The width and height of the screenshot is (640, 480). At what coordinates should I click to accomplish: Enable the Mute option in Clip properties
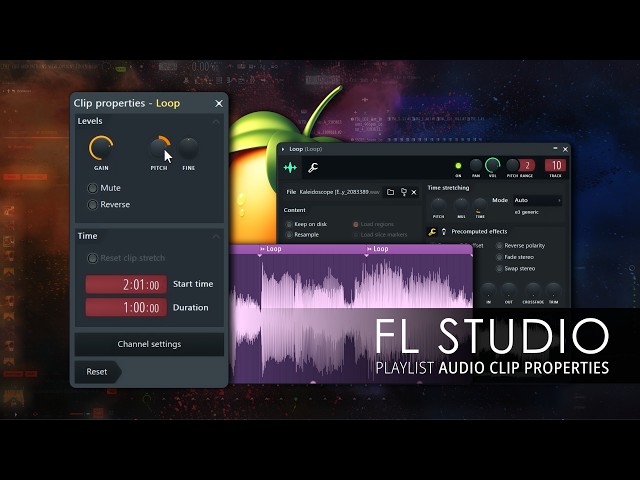tap(104, 188)
